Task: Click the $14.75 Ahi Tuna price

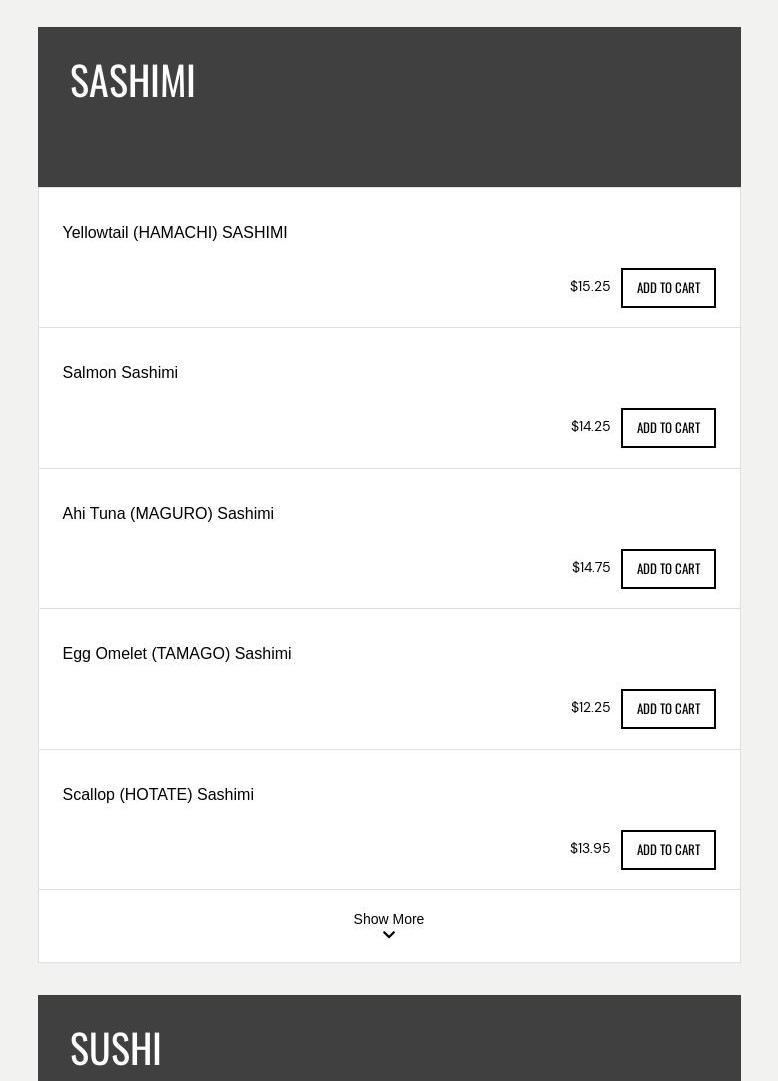Action: point(590,567)
